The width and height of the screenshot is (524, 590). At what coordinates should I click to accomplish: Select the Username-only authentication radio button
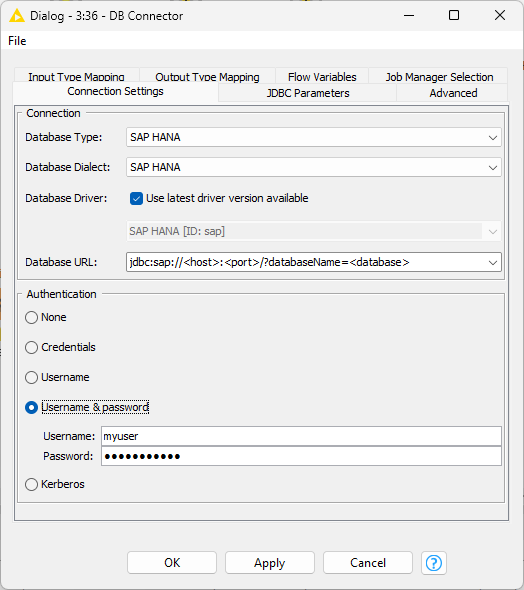pyautogui.click(x=32, y=377)
